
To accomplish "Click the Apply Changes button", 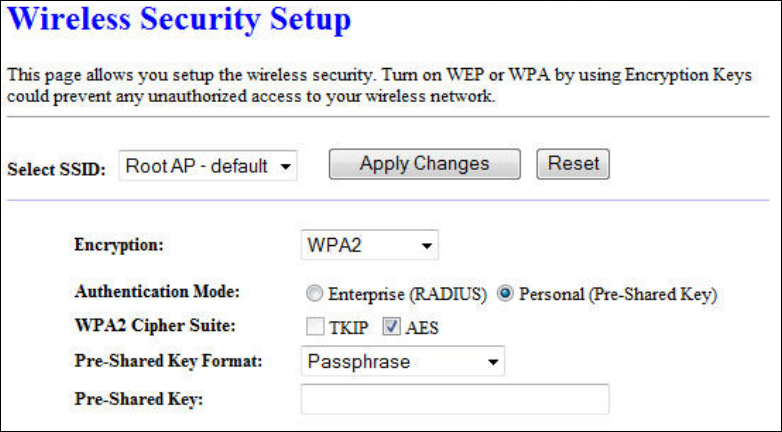I will (x=424, y=164).
